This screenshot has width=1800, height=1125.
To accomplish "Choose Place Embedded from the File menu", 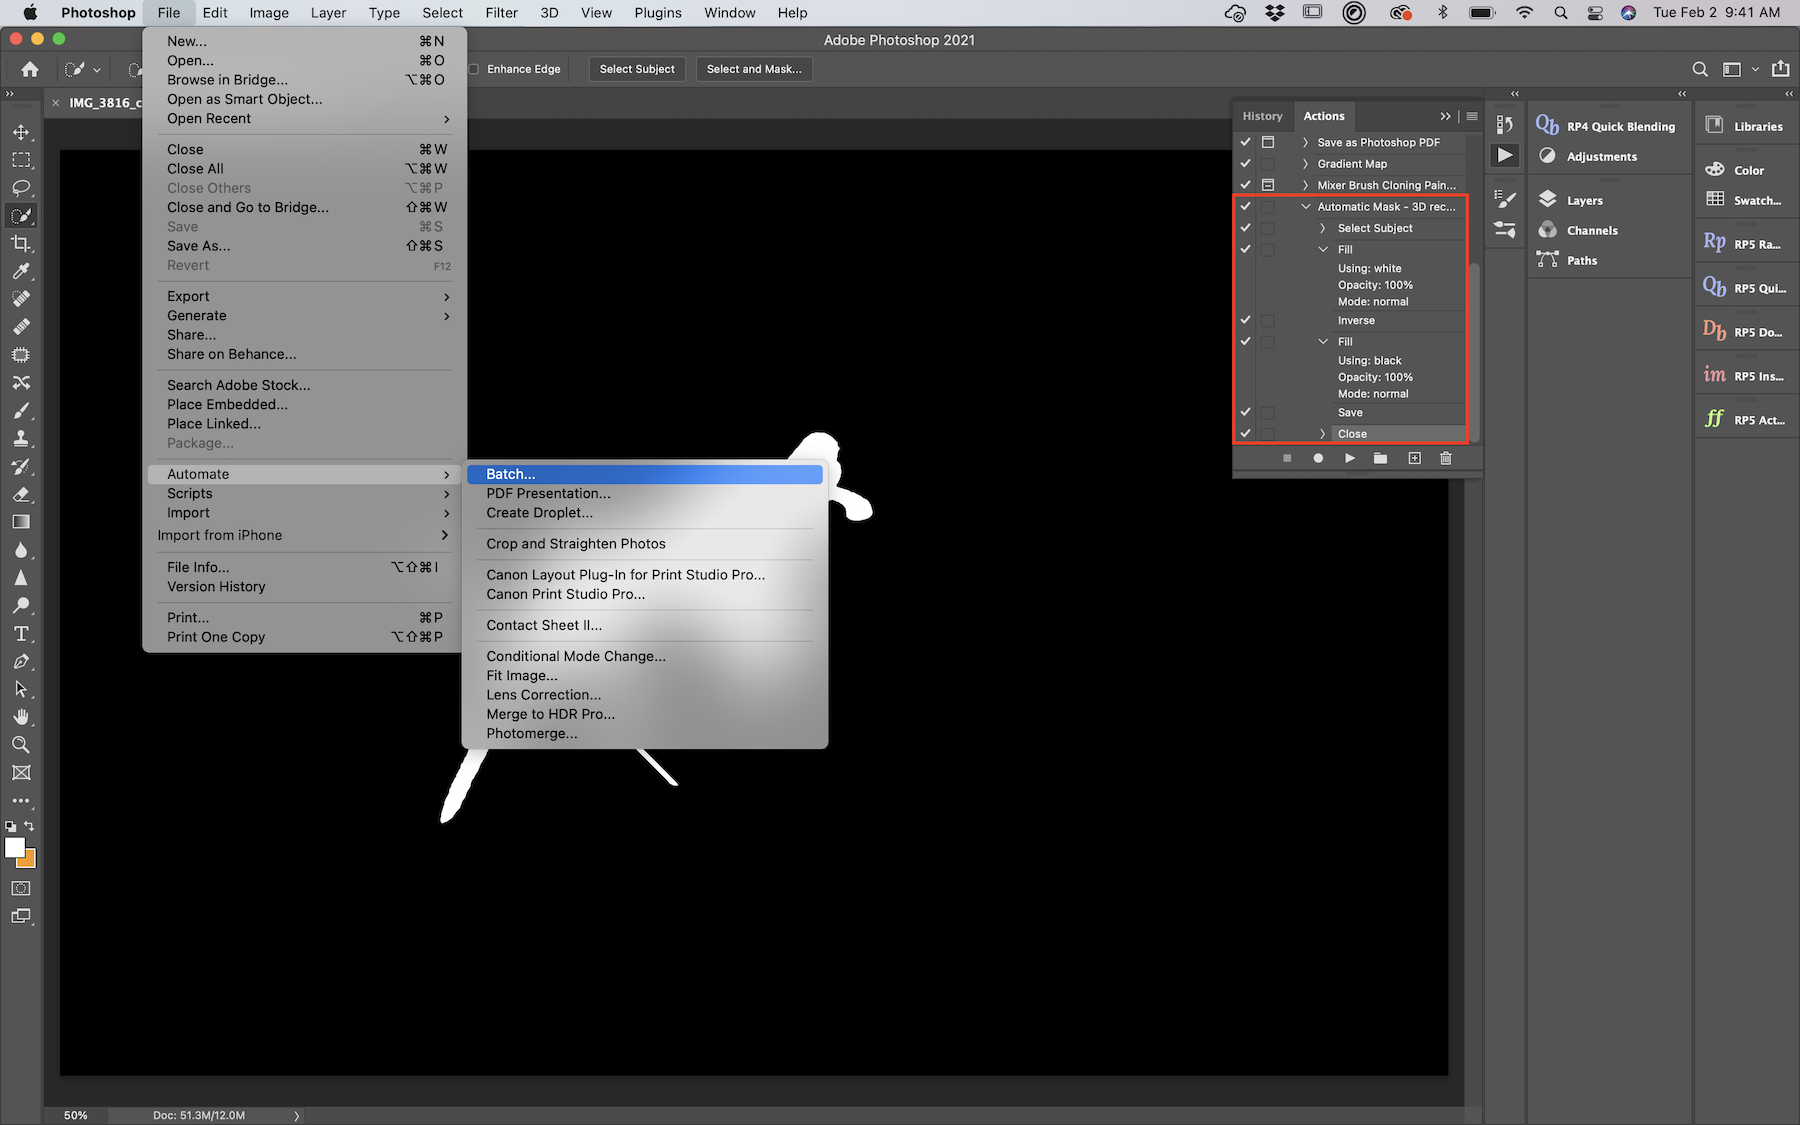I will point(305,404).
